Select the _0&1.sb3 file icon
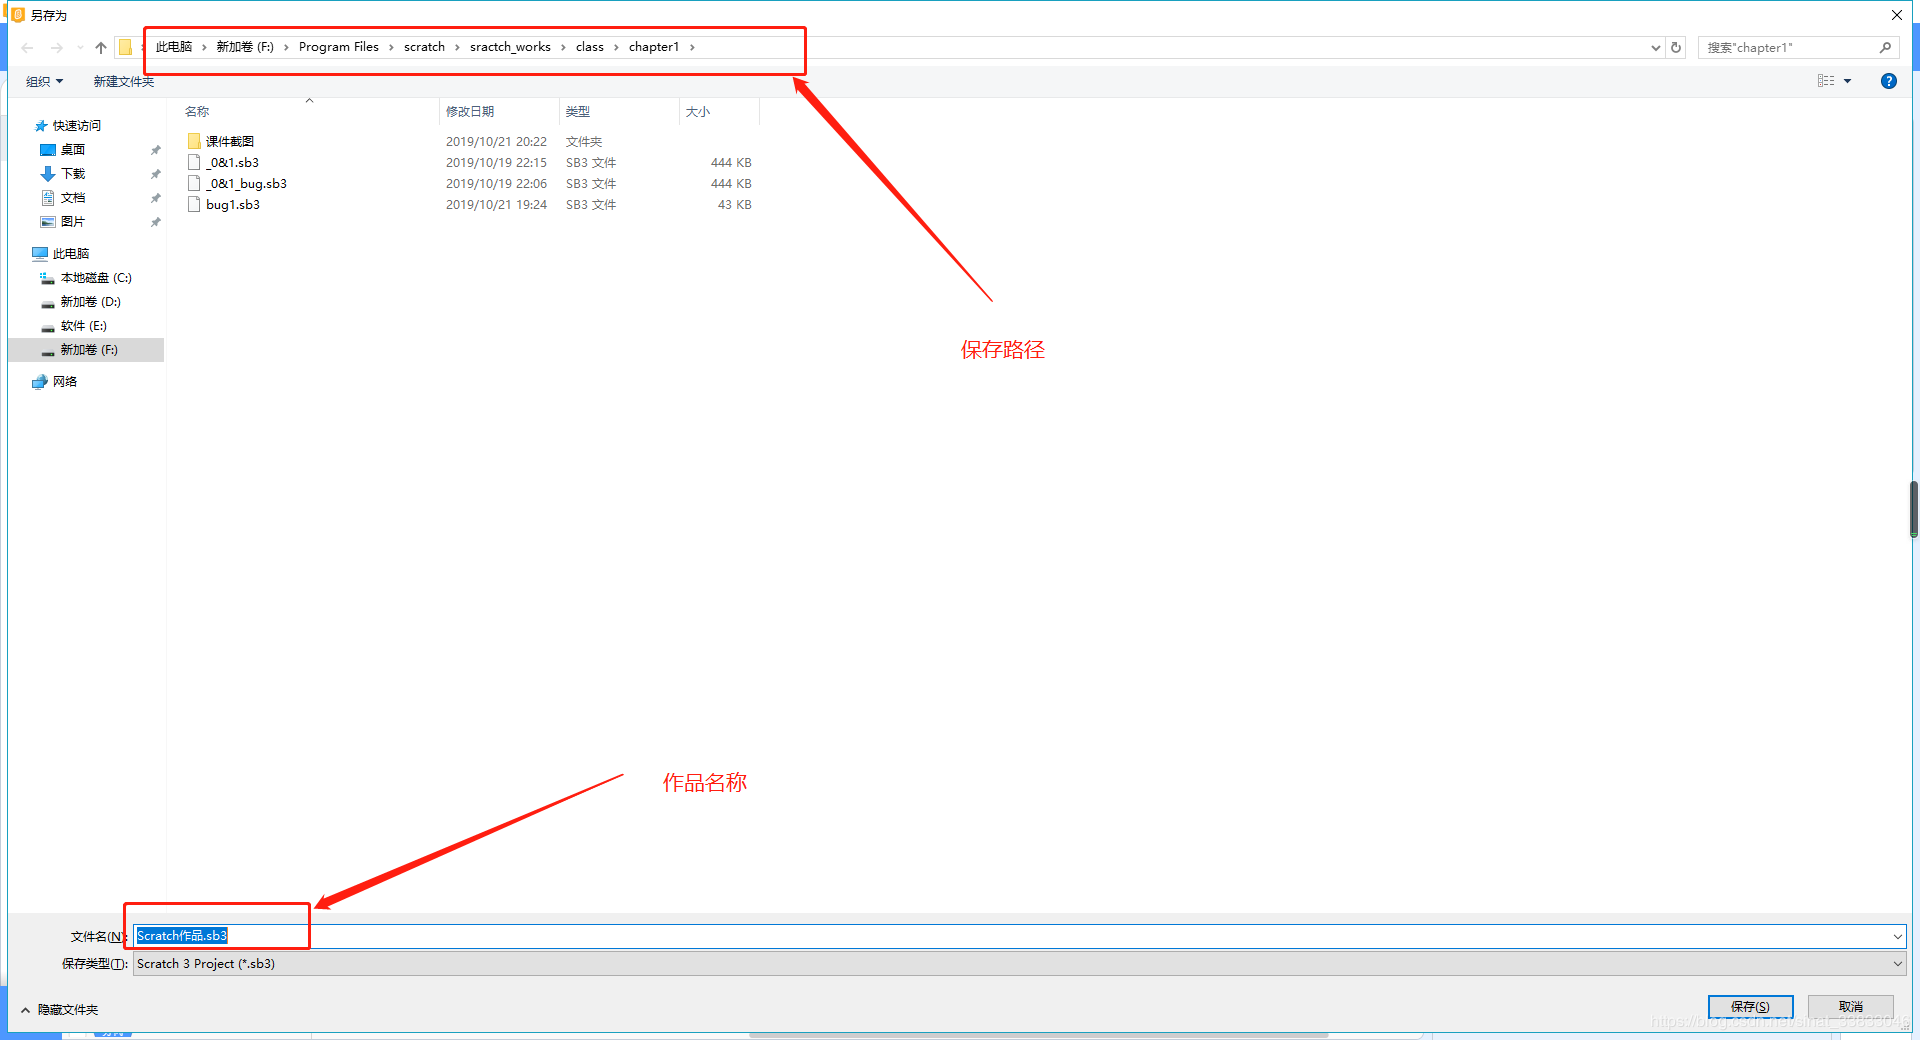This screenshot has height=1040, width=1920. [194, 162]
